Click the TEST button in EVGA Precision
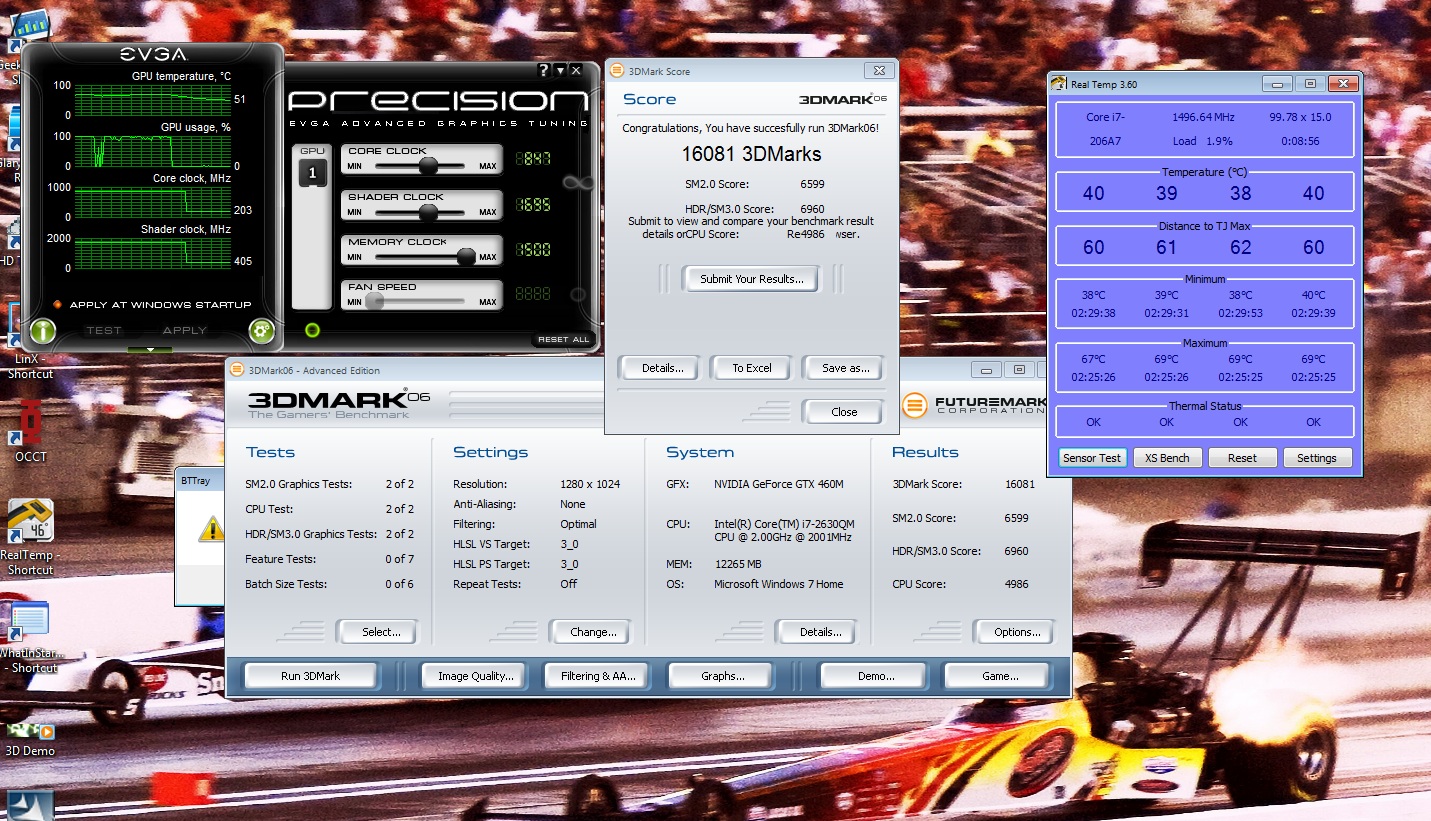 pos(104,330)
